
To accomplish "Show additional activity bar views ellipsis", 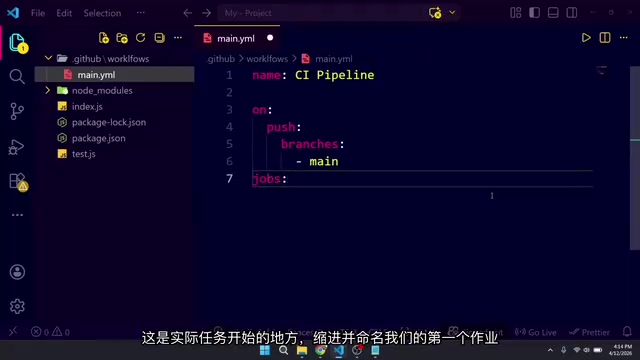I will 17,215.
